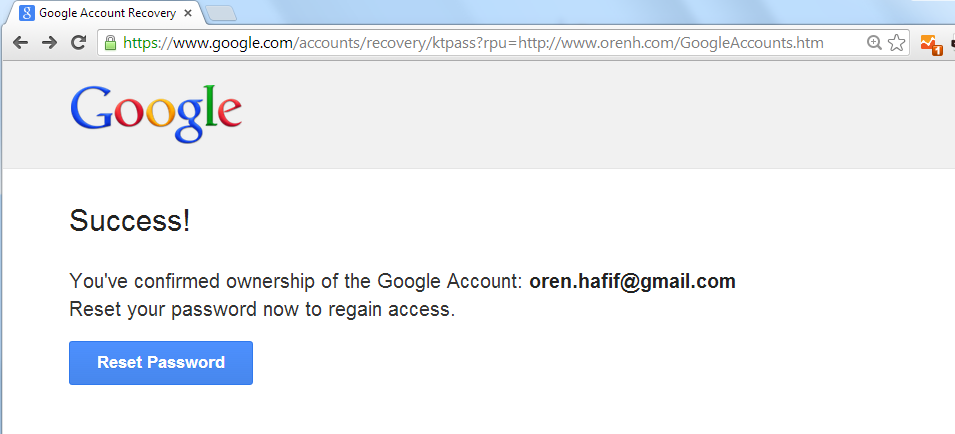Close the Google Account Recovery tab

(x=188, y=14)
